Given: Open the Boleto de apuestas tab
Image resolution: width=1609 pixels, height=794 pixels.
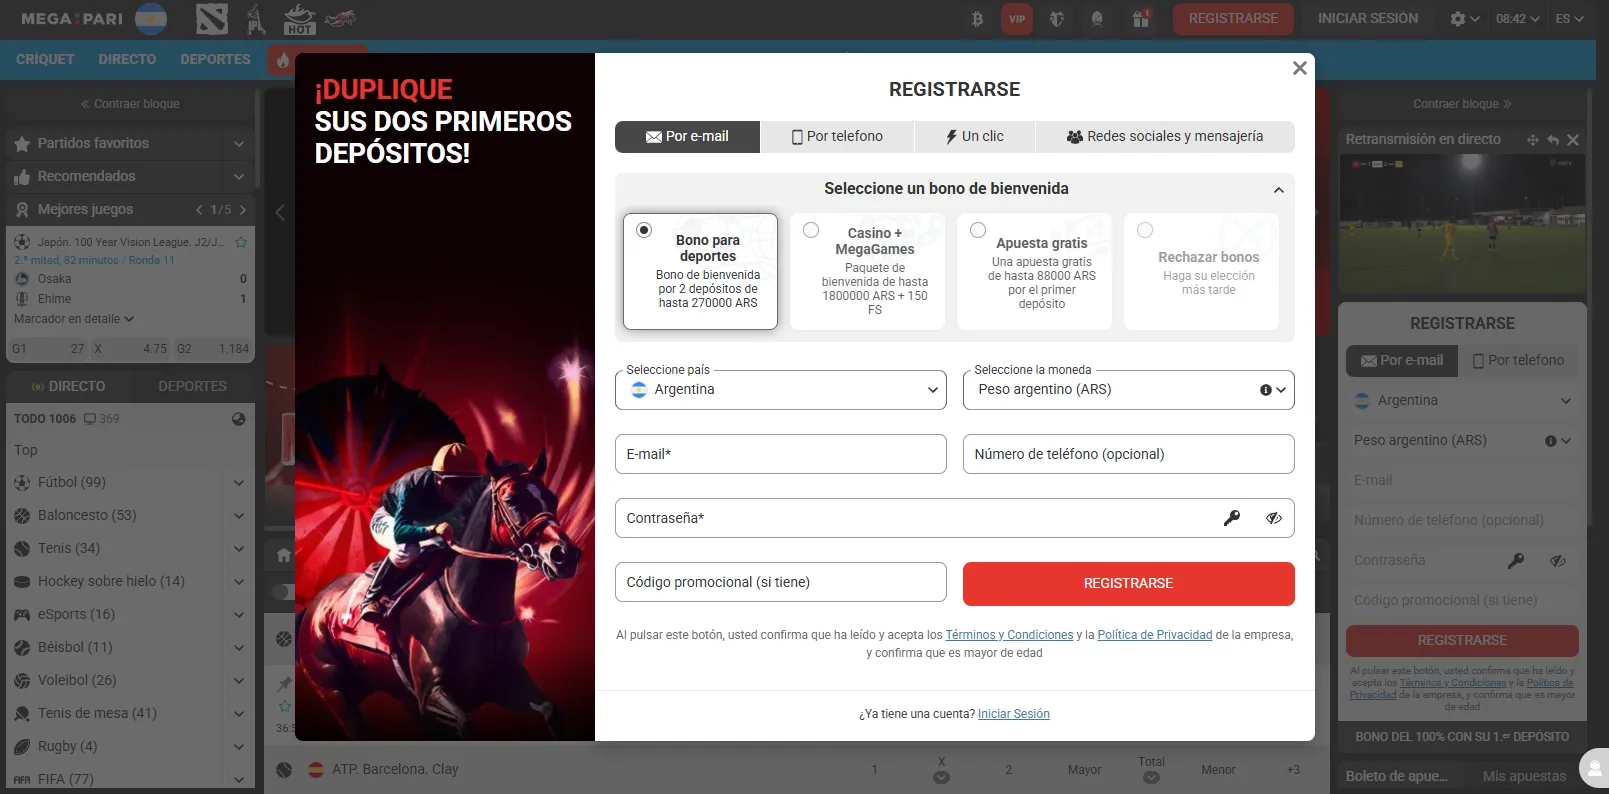Looking at the screenshot, I should coord(1397,776).
